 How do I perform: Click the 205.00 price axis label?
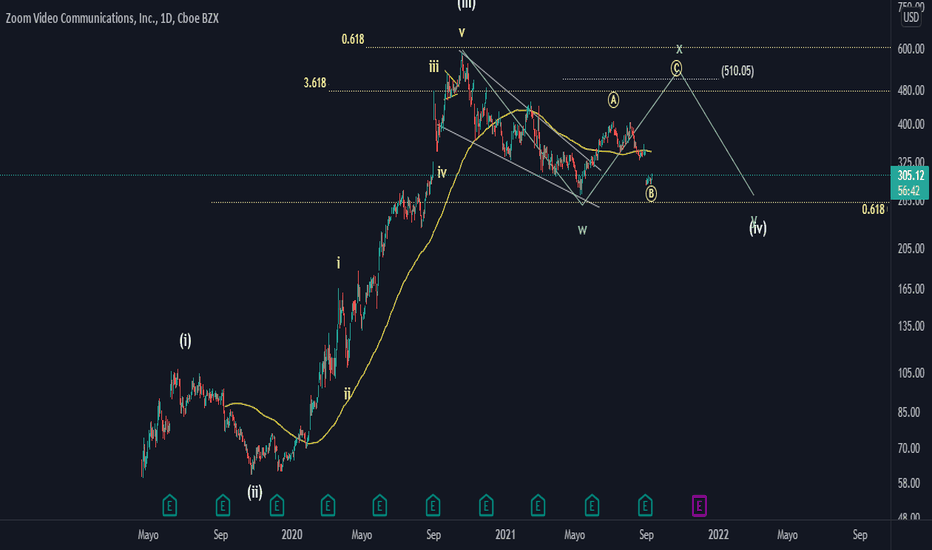911,249
